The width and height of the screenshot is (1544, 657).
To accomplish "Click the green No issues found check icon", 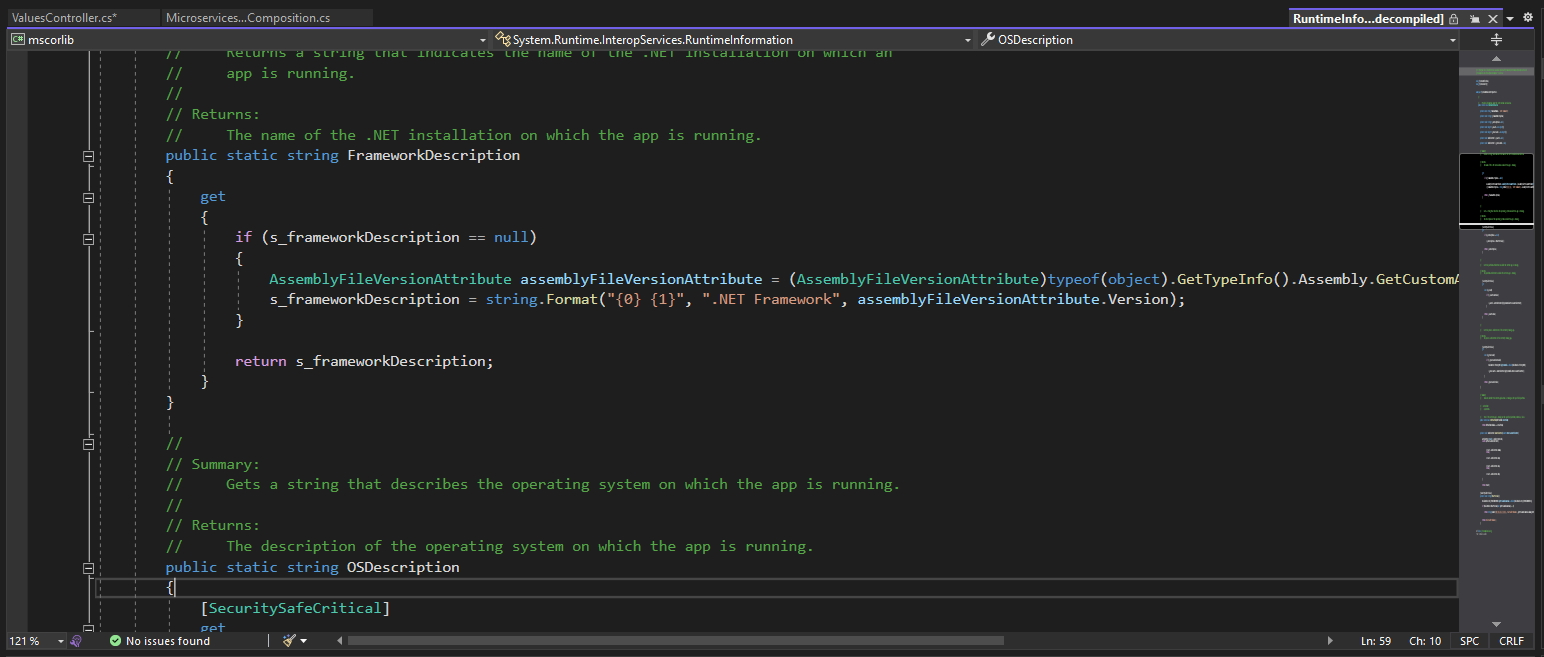I will (113, 641).
